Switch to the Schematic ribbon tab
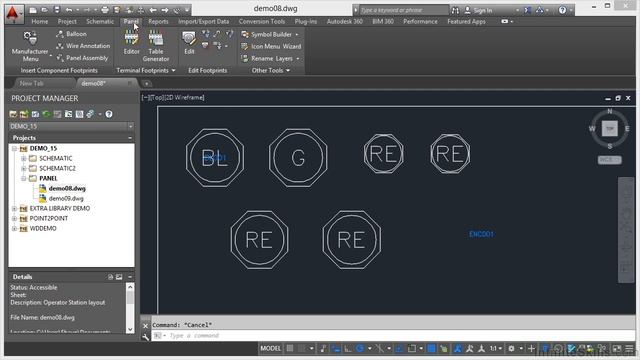This screenshot has width=640, height=360. [x=100, y=21]
